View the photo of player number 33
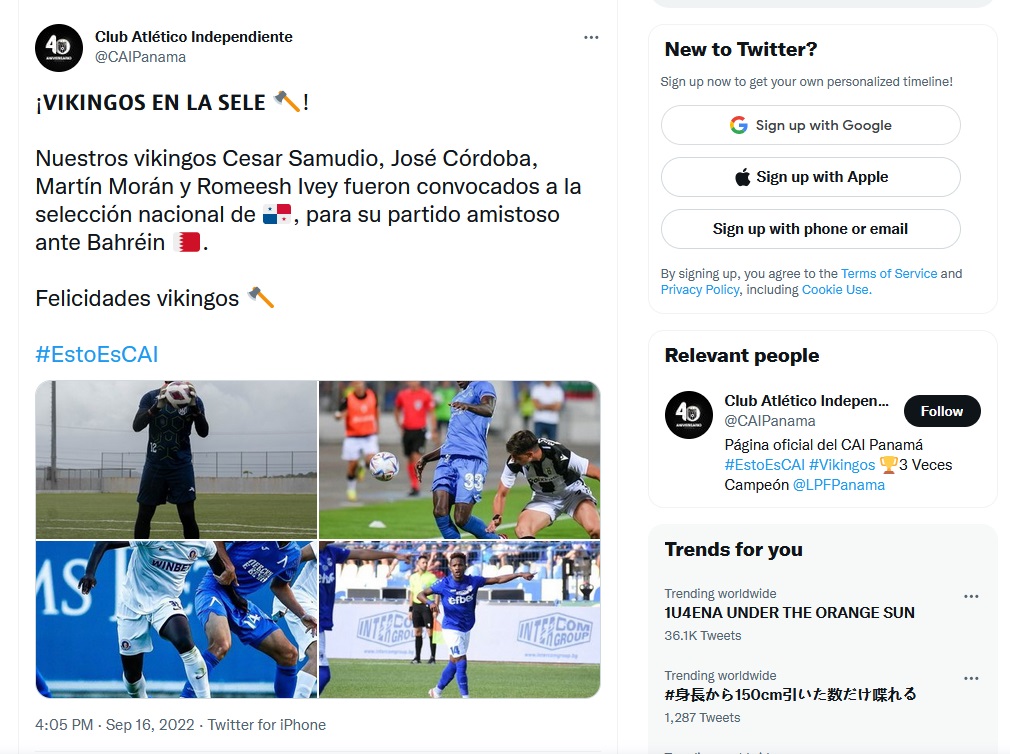The height and width of the screenshot is (754, 1010). 459,460
